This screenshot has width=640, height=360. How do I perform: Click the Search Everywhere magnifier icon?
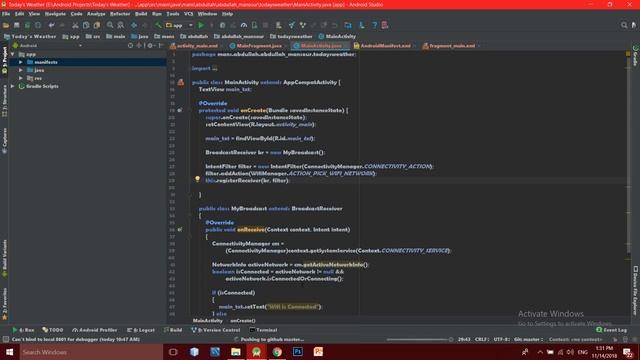[x=624, y=25]
